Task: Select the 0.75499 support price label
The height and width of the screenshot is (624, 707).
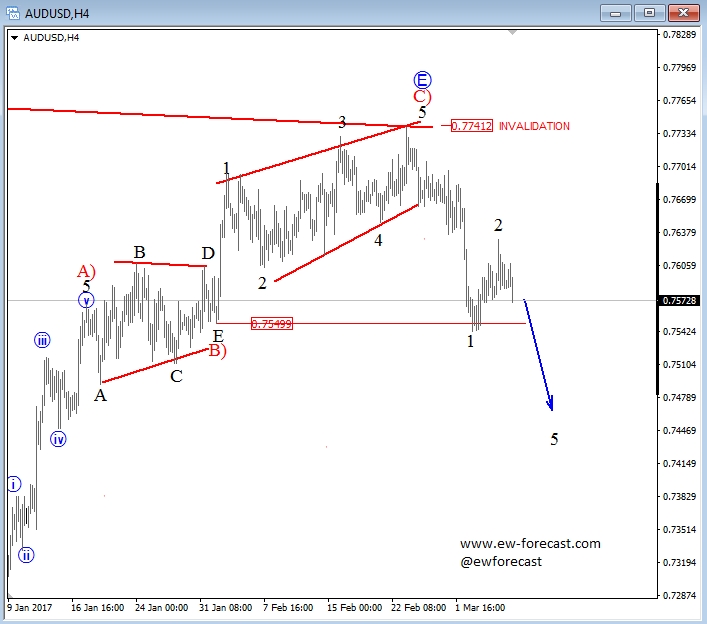Action: (272, 324)
